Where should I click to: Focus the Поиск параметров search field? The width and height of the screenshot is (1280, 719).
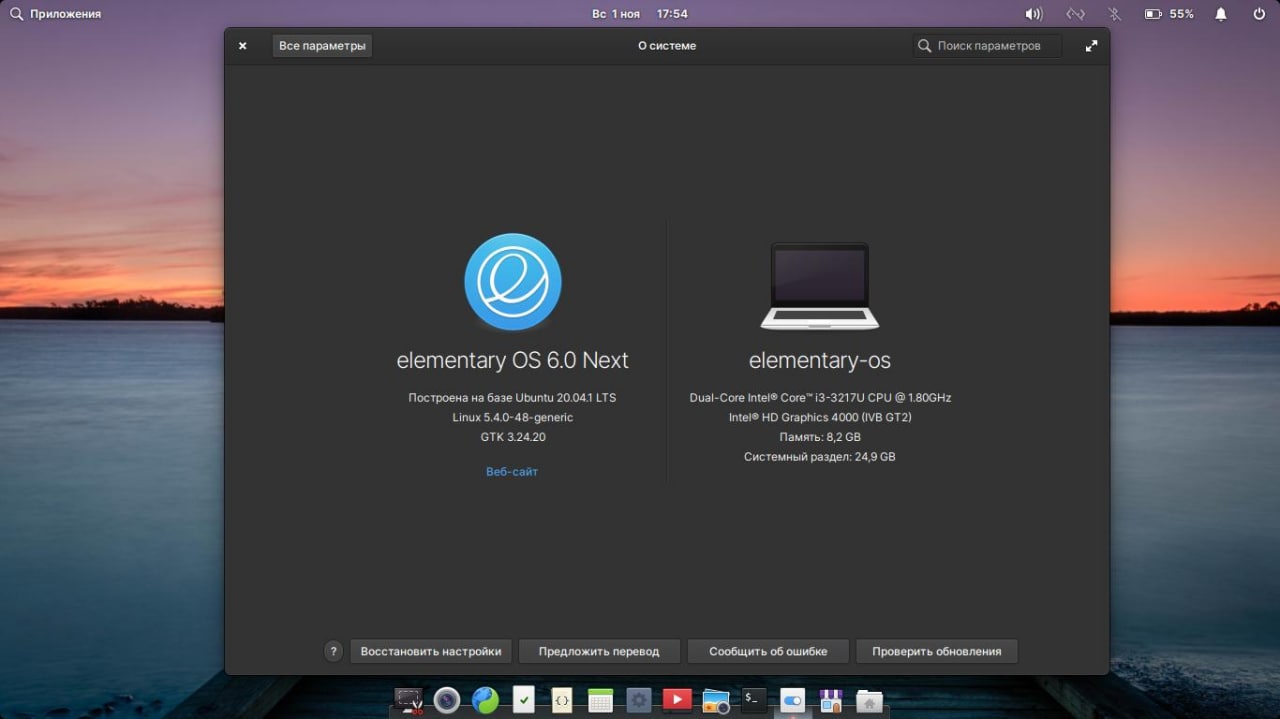pyautogui.click(x=986, y=46)
